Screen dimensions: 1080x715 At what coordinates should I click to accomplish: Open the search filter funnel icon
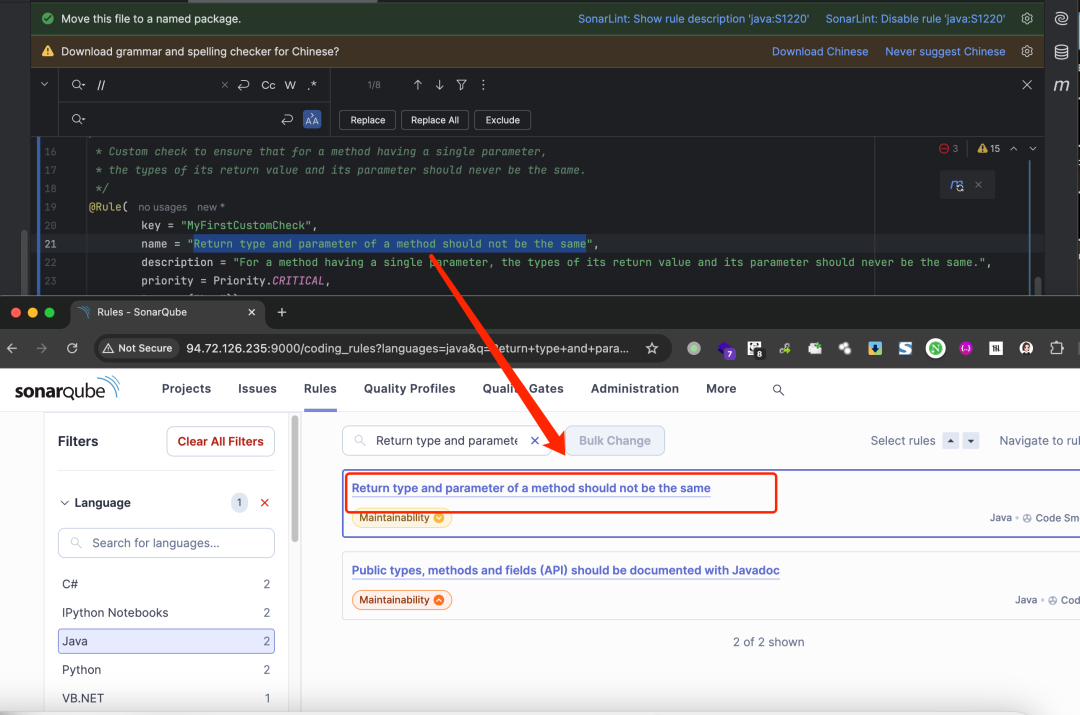click(x=461, y=86)
